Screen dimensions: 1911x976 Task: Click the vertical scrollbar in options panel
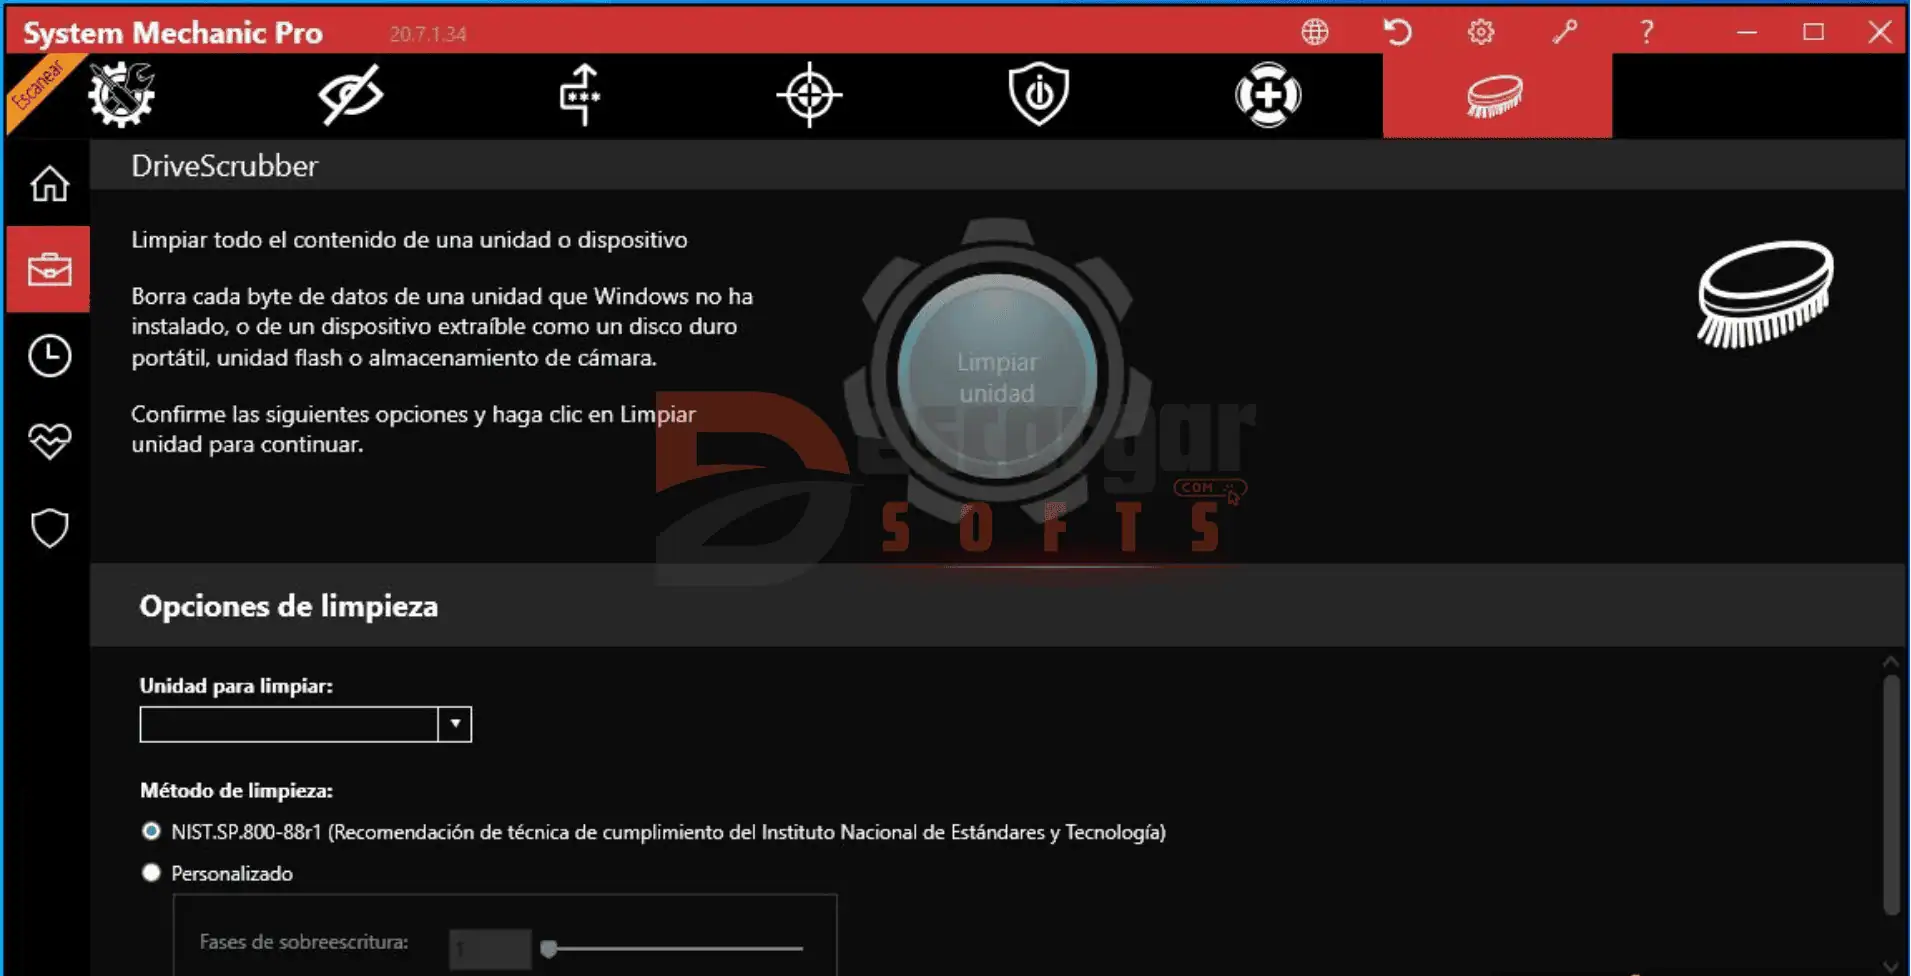click(1890, 795)
